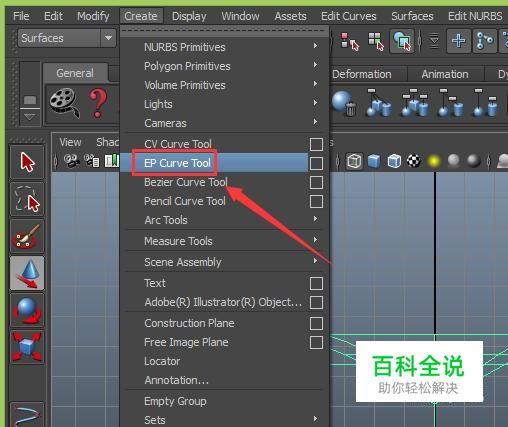Open the Assets menu
This screenshot has width=508, height=427.
(290, 16)
